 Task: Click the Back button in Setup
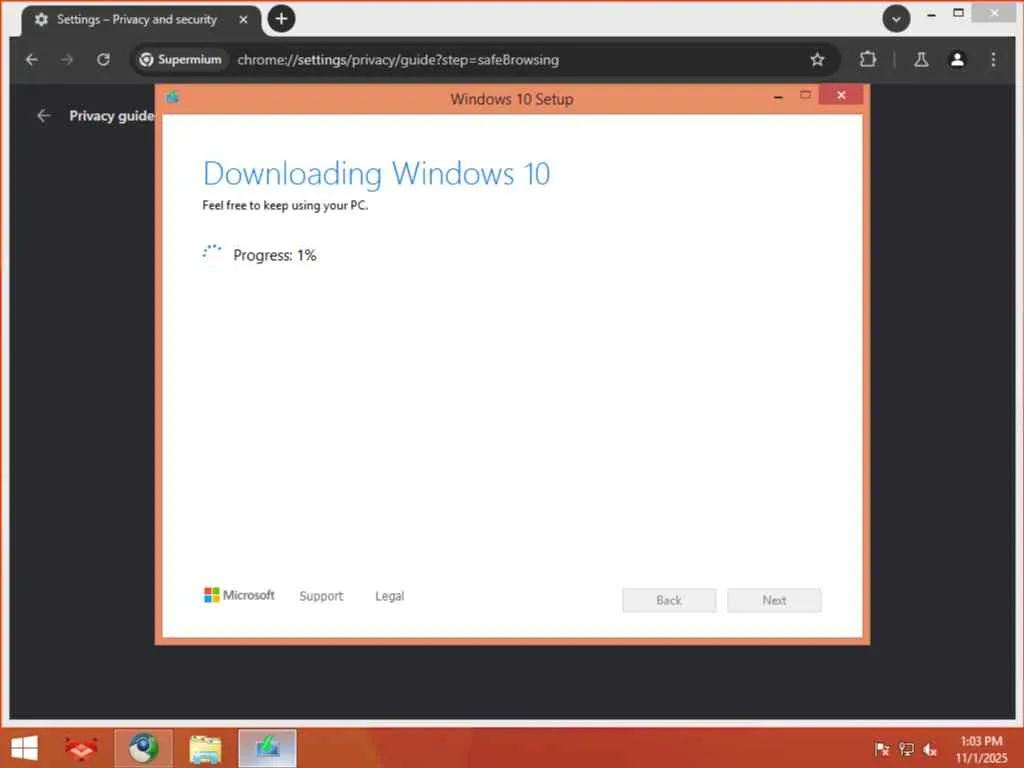[x=669, y=600]
